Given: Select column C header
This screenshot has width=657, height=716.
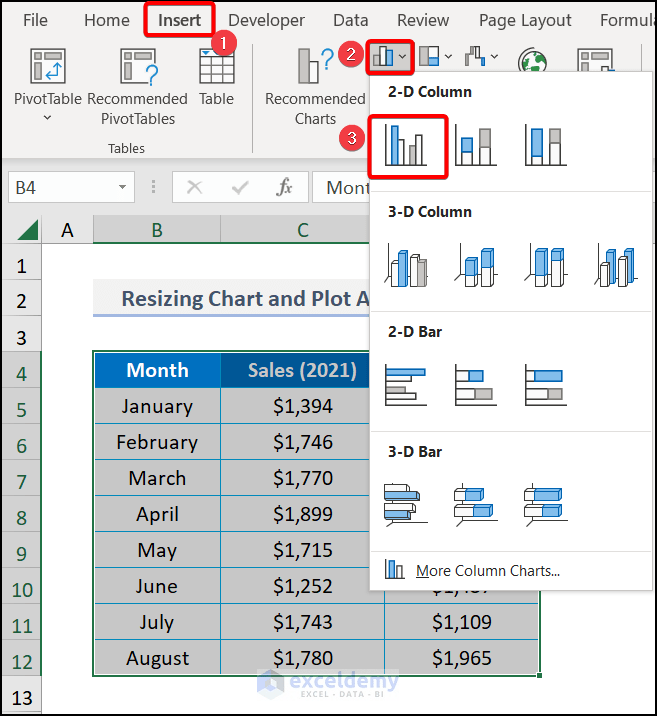Looking at the screenshot, I should (x=295, y=230).
